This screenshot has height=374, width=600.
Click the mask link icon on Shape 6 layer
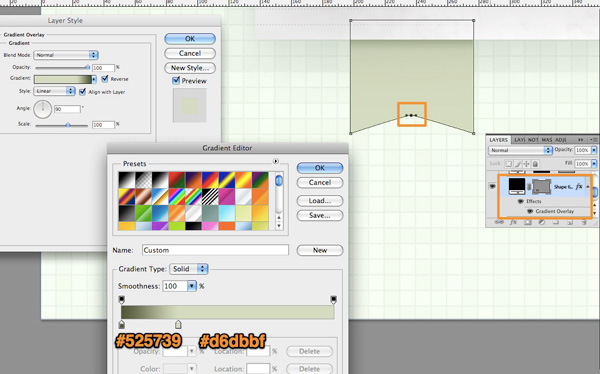[529, 187]
